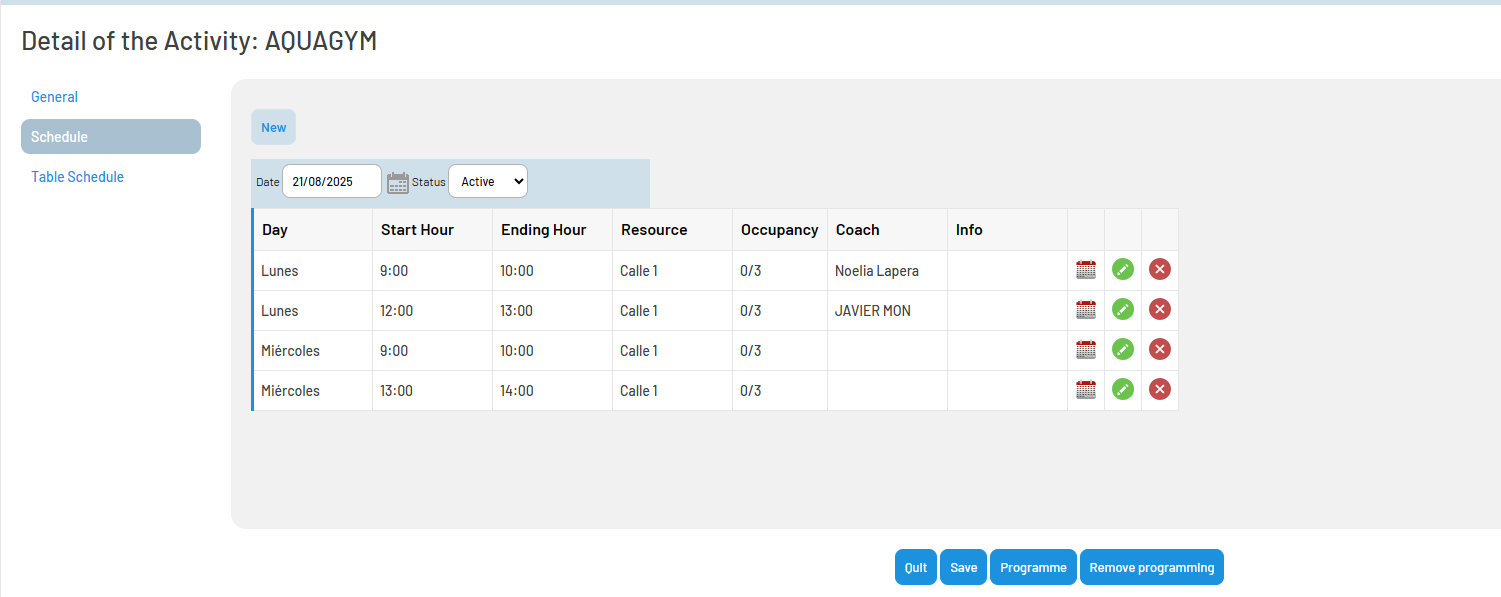Image resolution: width=1501 pixels, height=597 pixels.
Task: Delete the Miércoles 9:00 schedule entry
Action: pos(1160,349)
